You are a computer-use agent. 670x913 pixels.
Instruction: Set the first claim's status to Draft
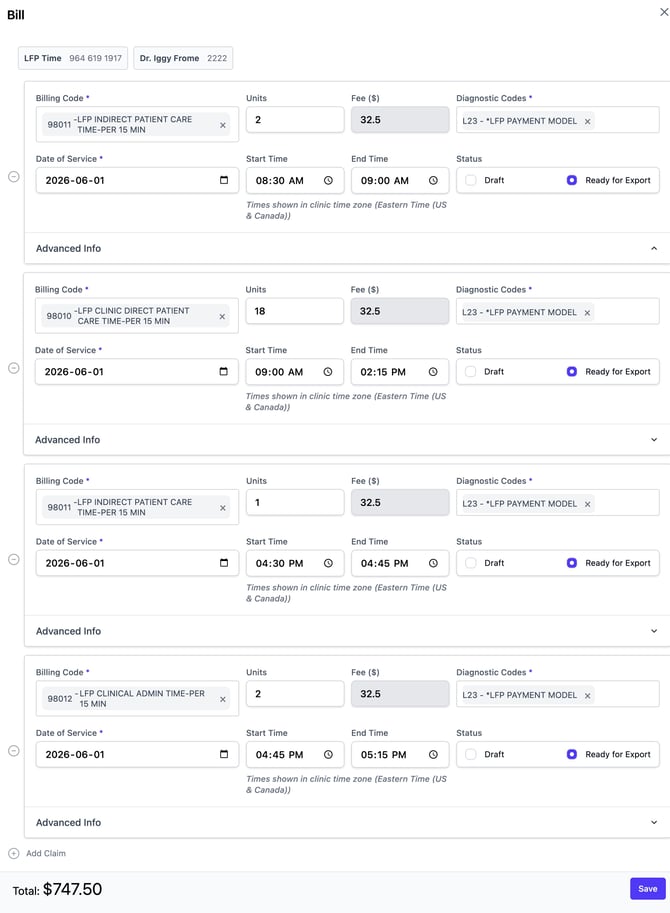[471, 181]
